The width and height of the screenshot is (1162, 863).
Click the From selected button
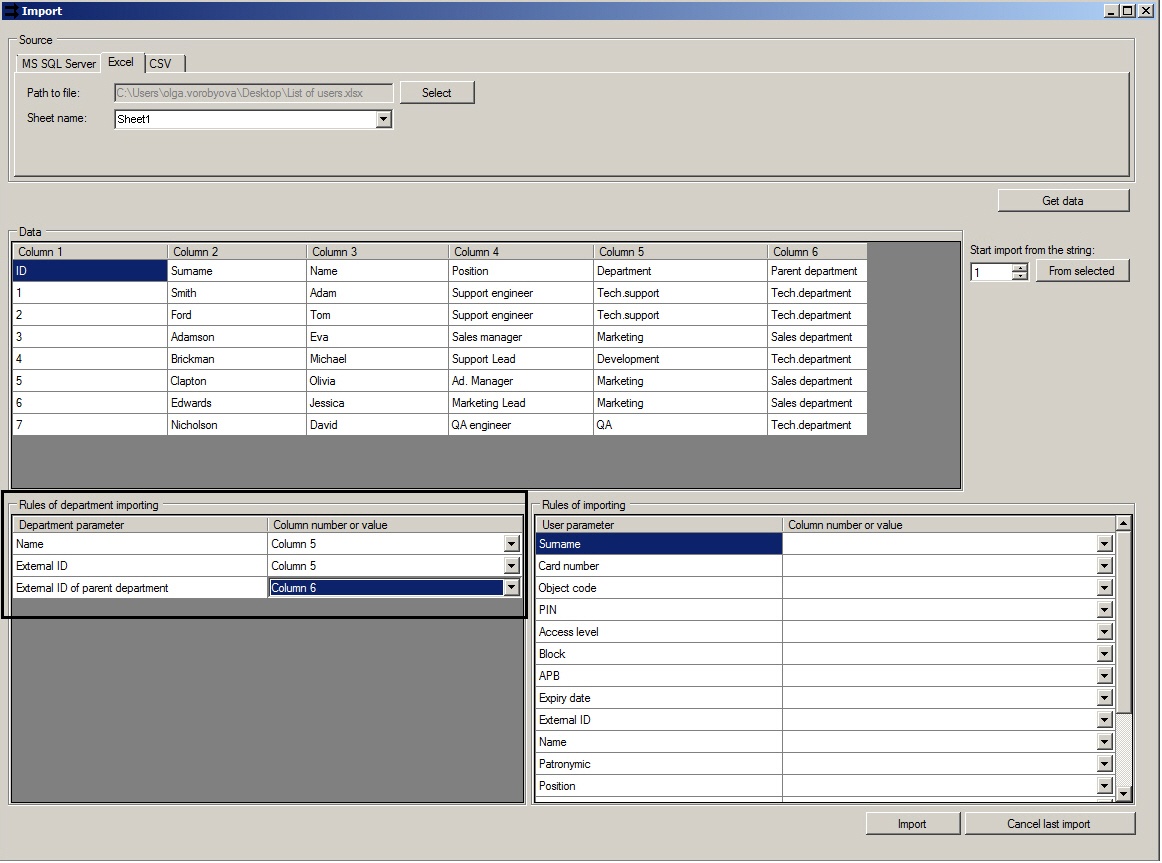click(x=1082, y=271)
